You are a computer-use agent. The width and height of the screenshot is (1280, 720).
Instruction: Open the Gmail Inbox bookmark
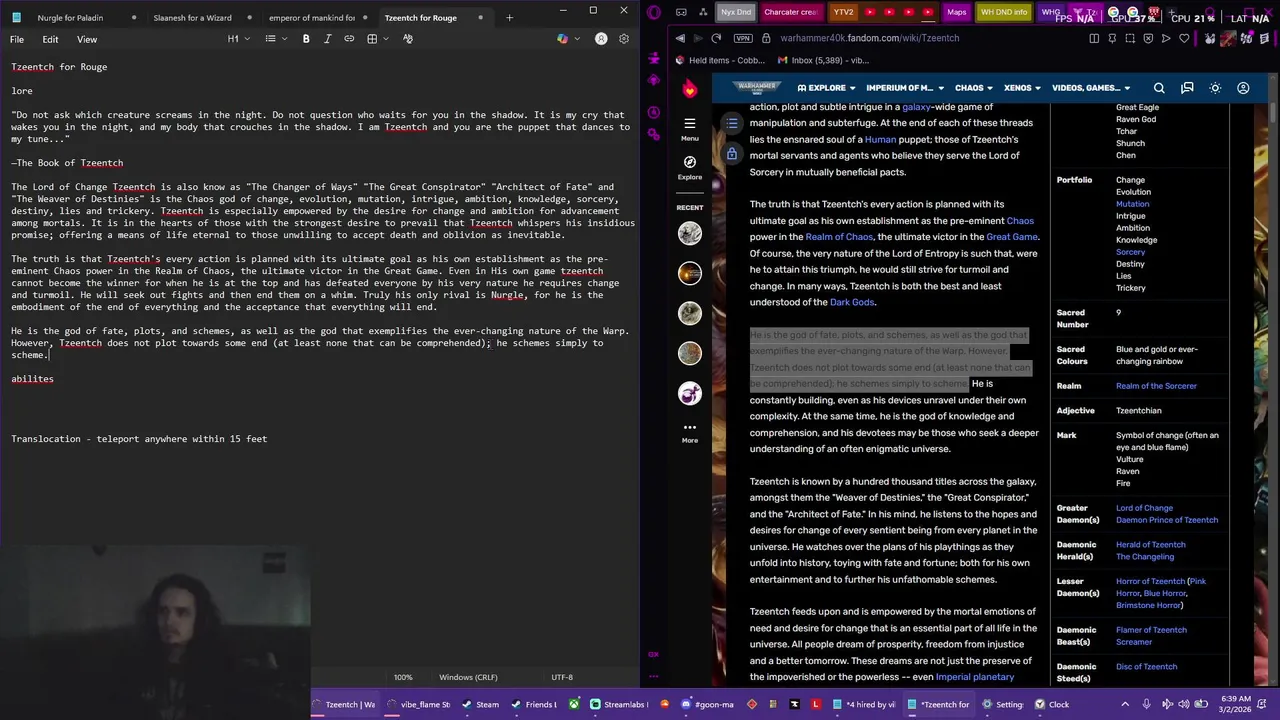coord(821,60)
